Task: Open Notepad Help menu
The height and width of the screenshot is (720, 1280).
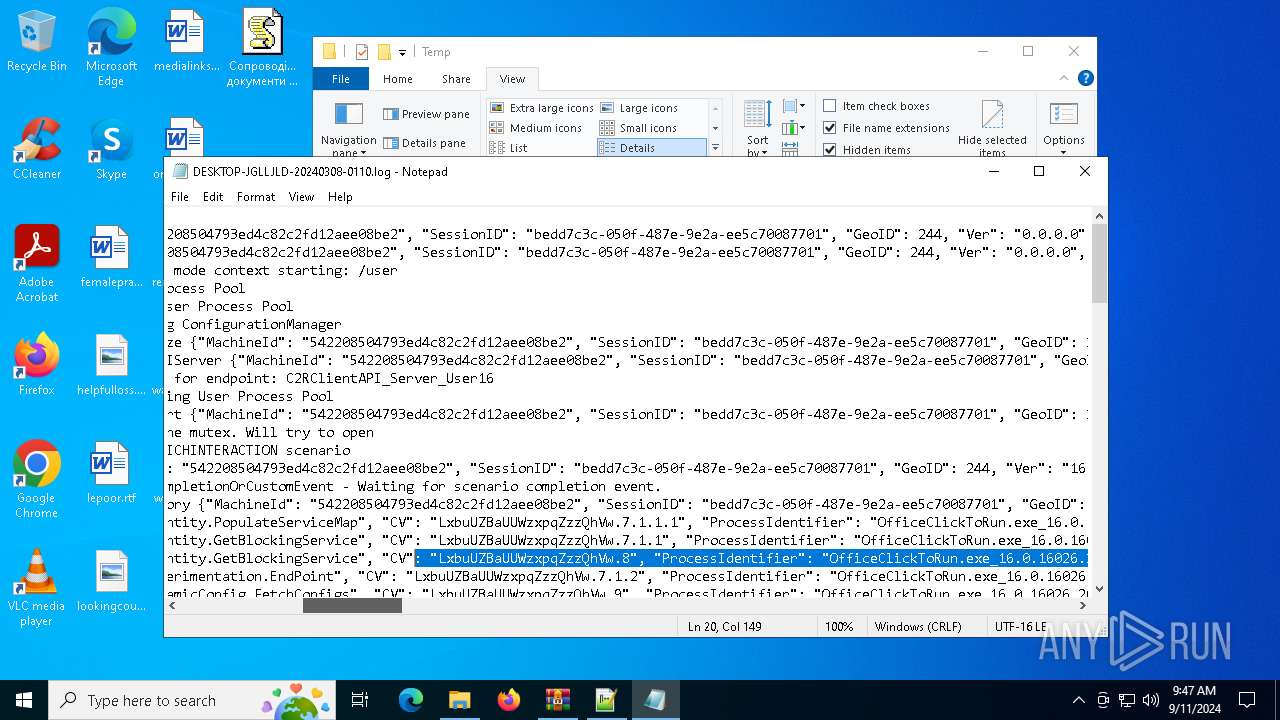Action: [340, 197]
